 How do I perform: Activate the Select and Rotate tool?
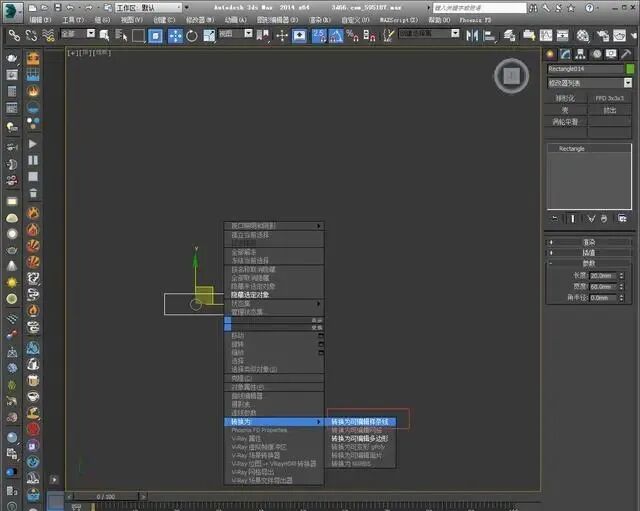(x=192, y=36)
